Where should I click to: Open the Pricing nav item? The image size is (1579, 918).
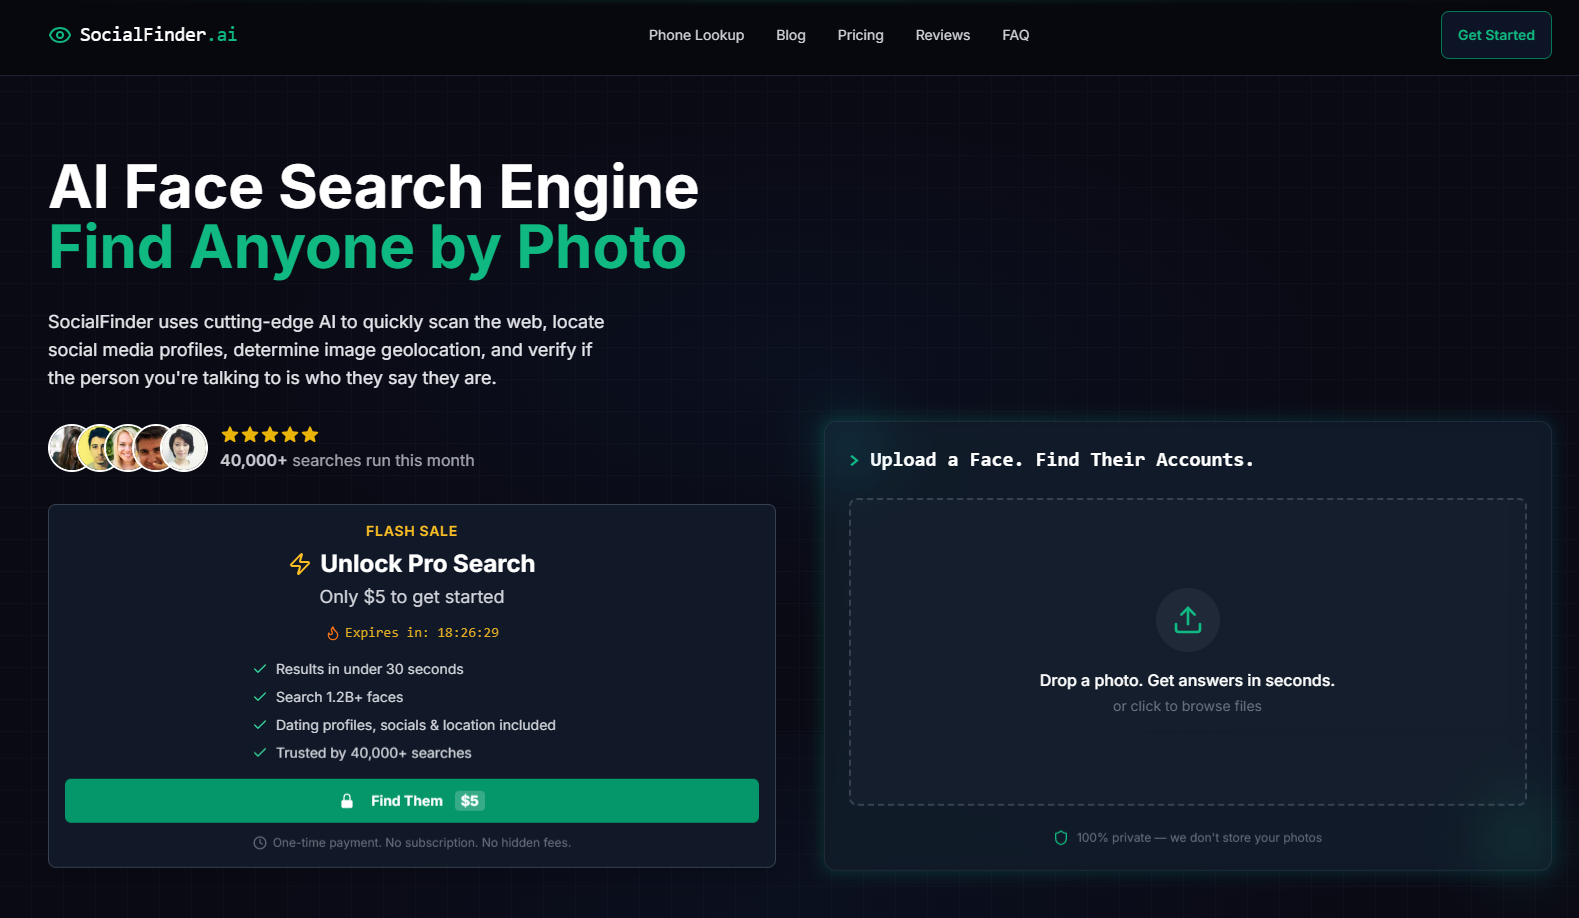(x=860, y=35)
